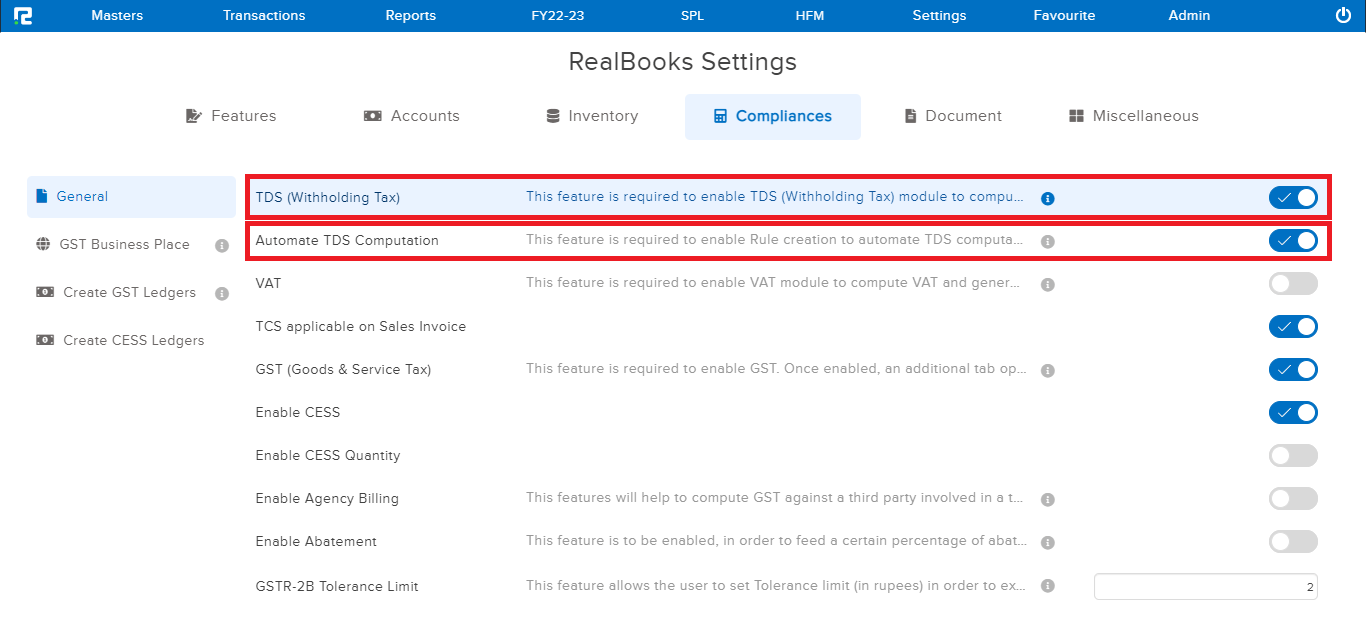Turn on Enable CESS Quantity

[x=1293, y=455]
